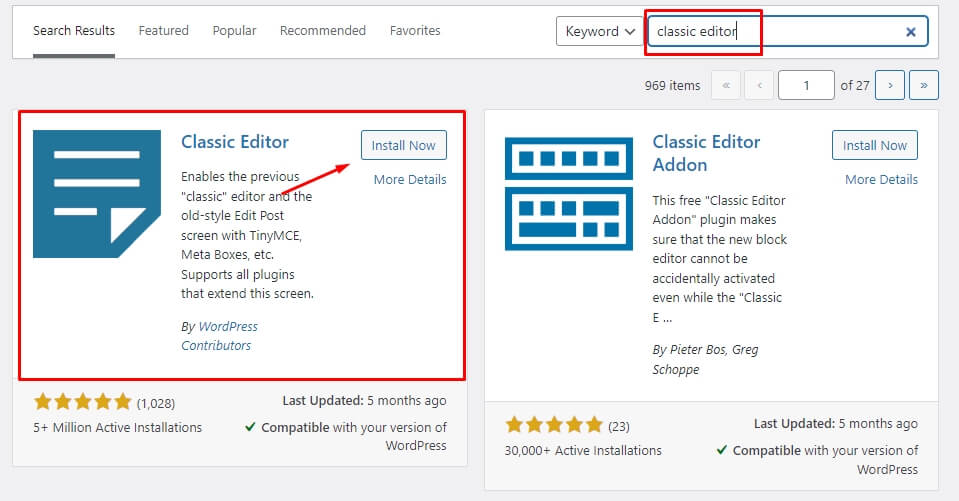Click the Classic Editor Addon plugin icon
The image size is (959, 501).
click(569, 194)
